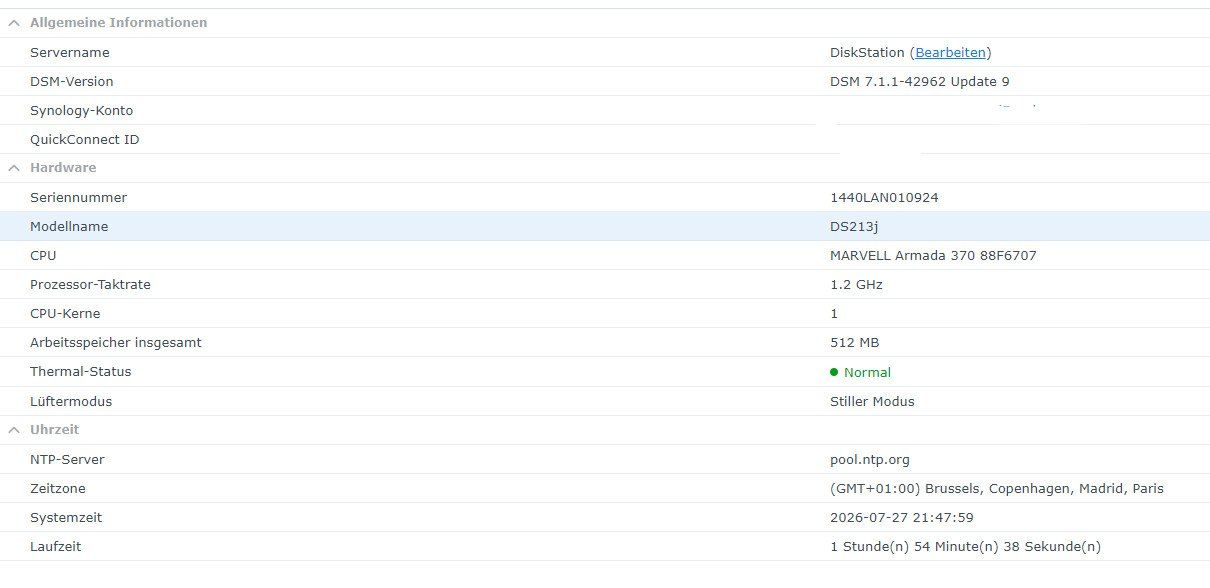This screenshot has width=1210, height=588.
Task: Select the Servername label
Action: (70, 53)
